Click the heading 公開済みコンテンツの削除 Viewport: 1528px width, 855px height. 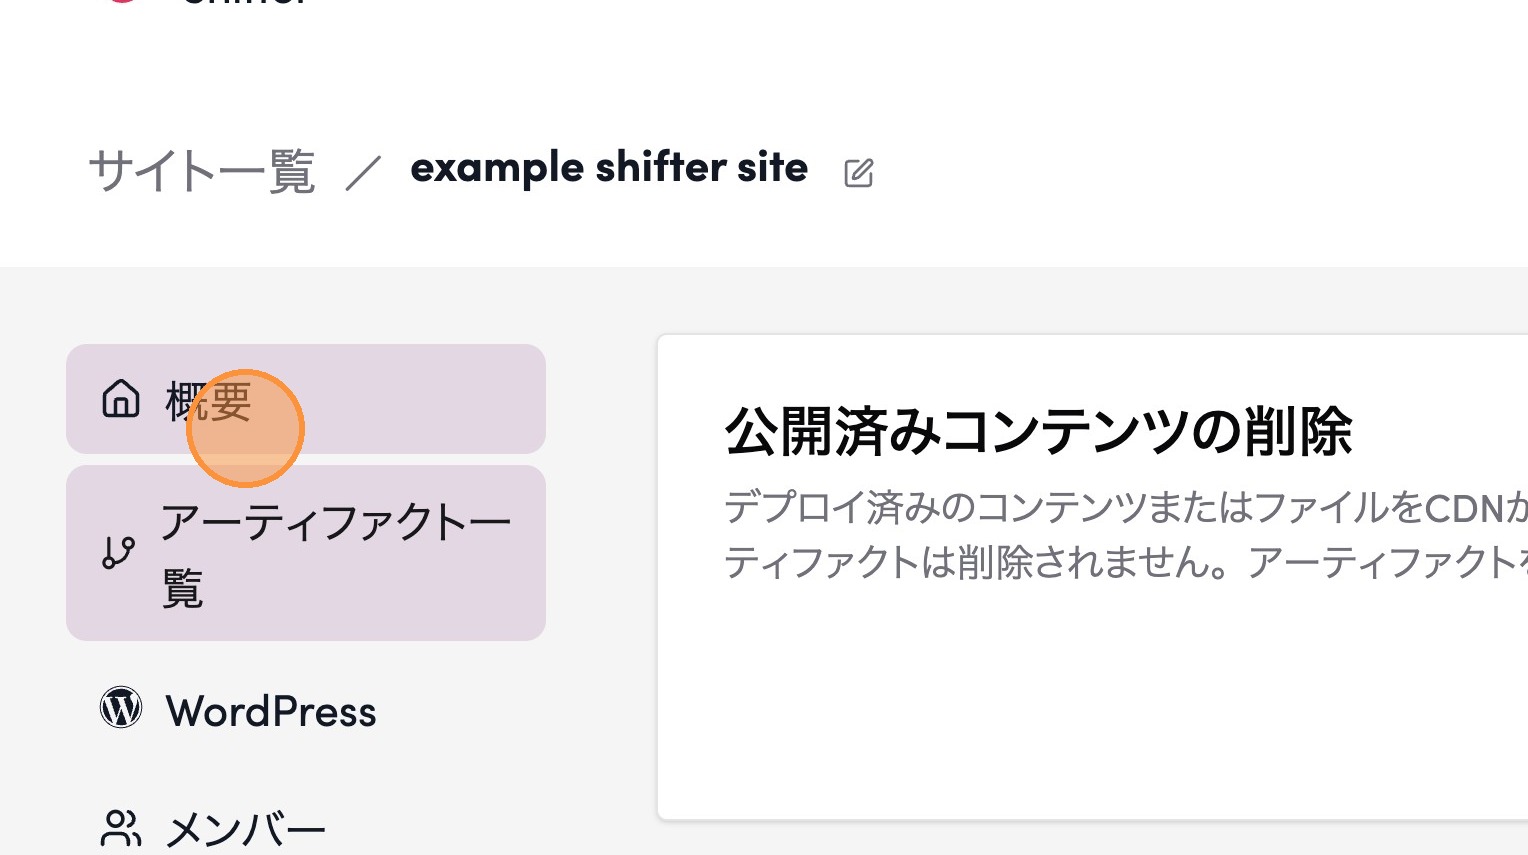tap(1038, 432)
